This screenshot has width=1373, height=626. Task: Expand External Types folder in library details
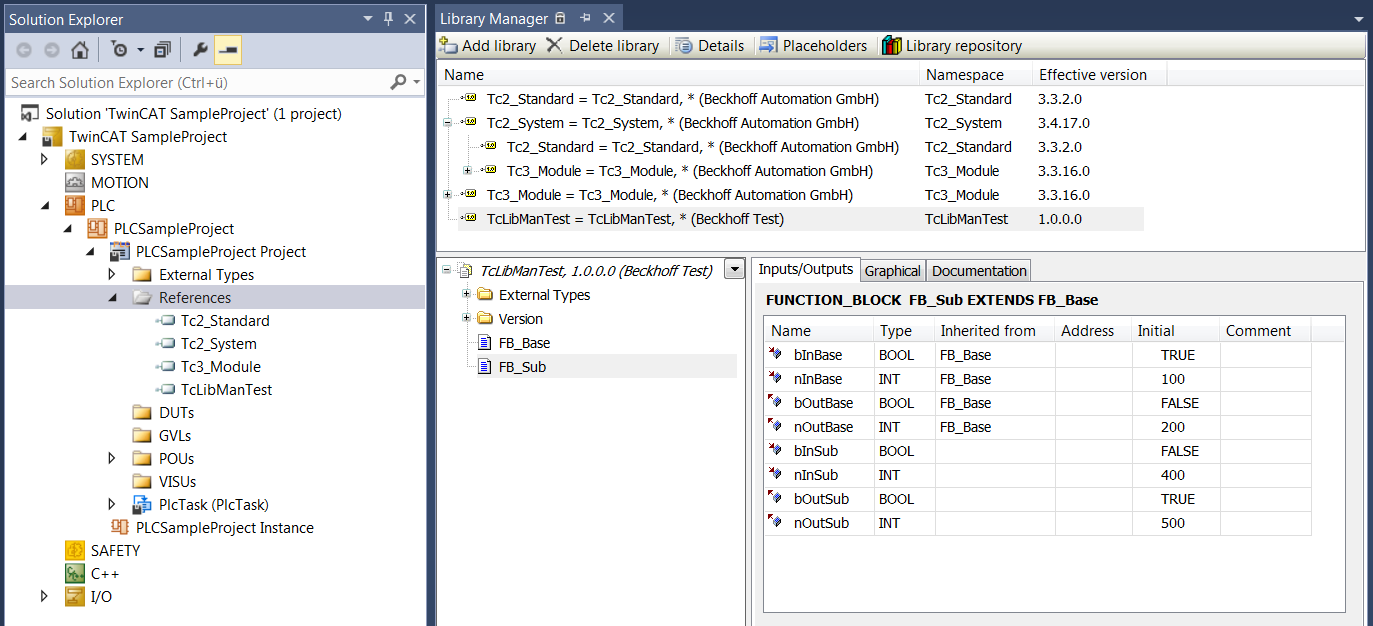coord(466,294)
